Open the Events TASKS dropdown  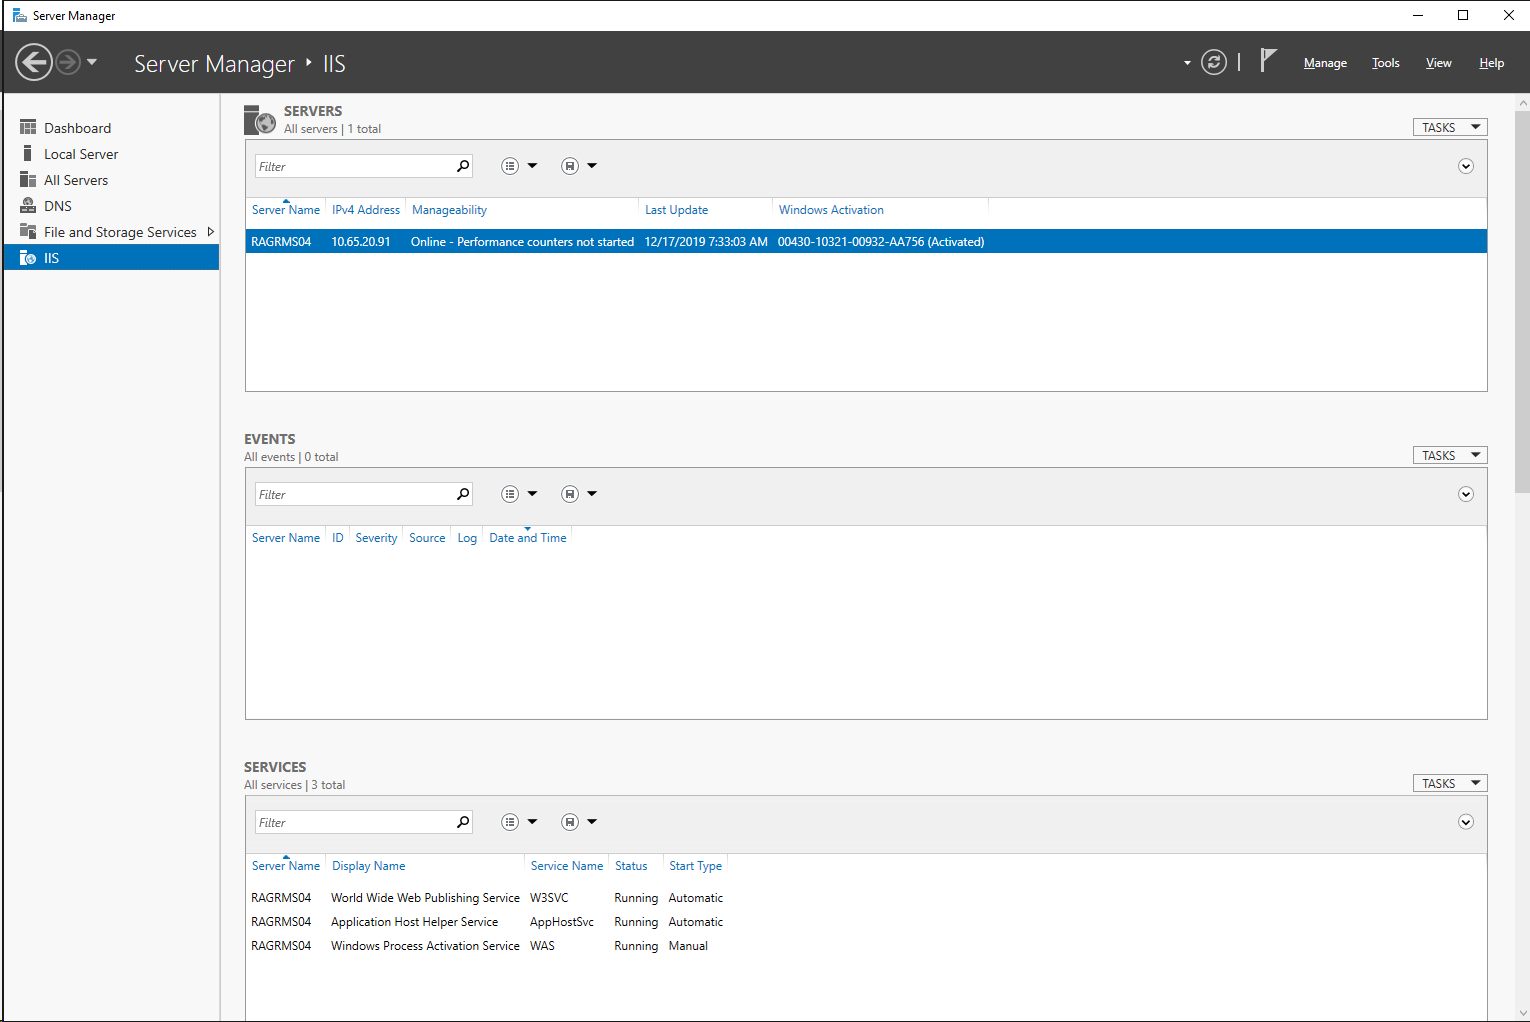1450,455
